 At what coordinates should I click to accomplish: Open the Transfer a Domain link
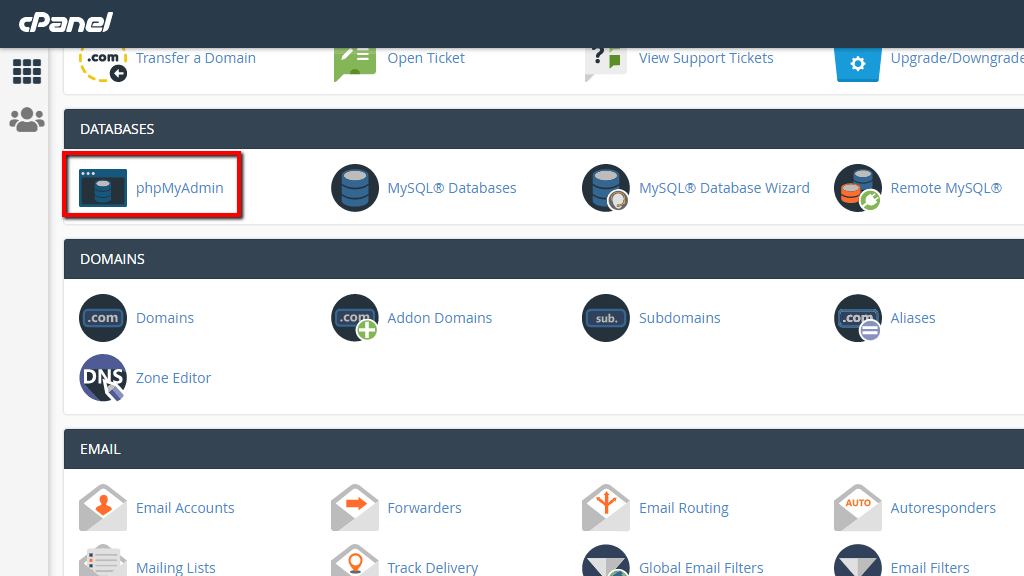196,58
